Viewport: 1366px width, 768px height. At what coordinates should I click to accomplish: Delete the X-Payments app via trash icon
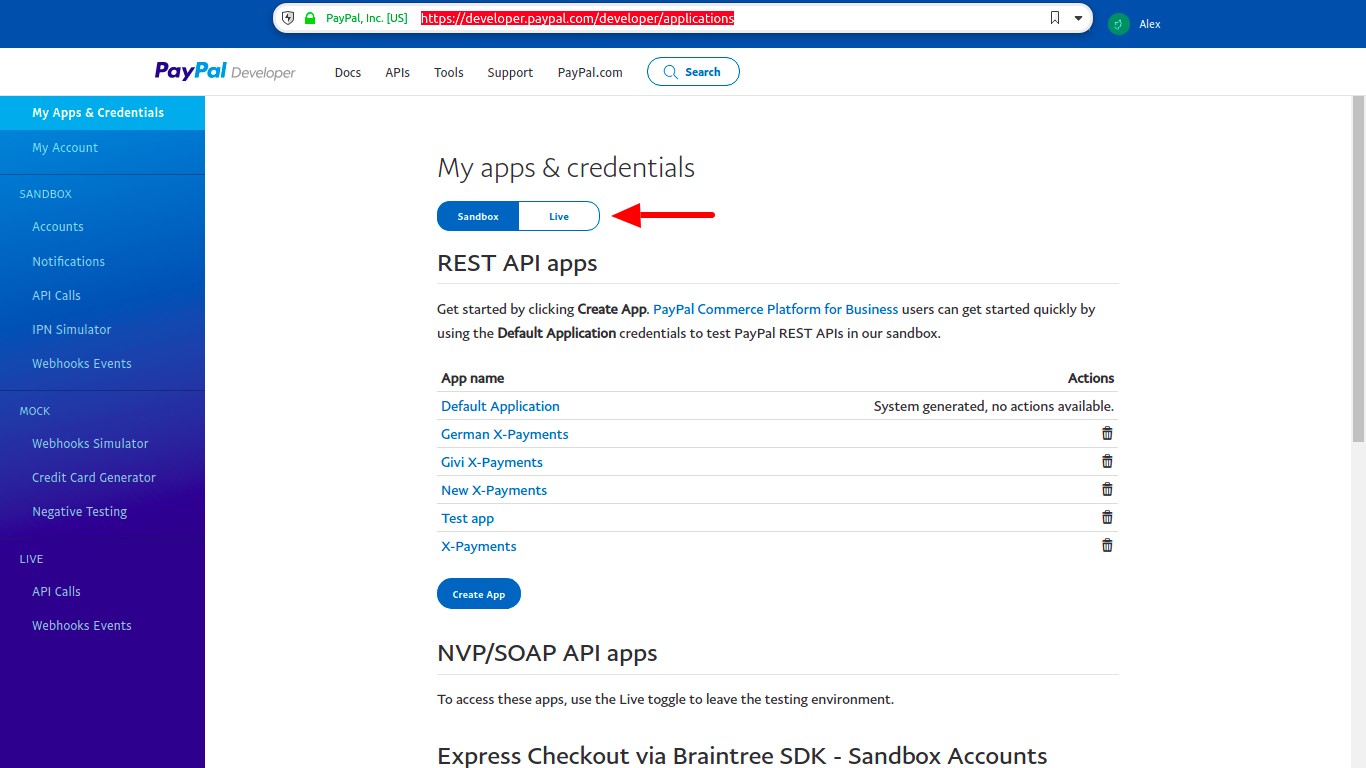tap(1107, 545)
